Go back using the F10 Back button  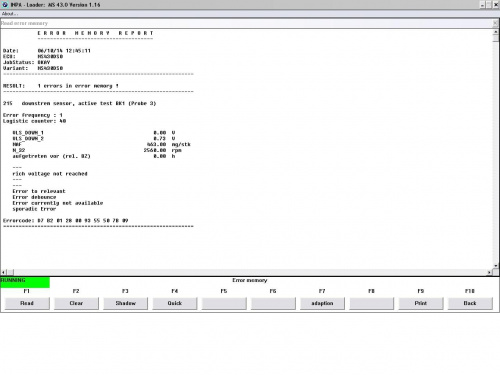pos(470,303)
